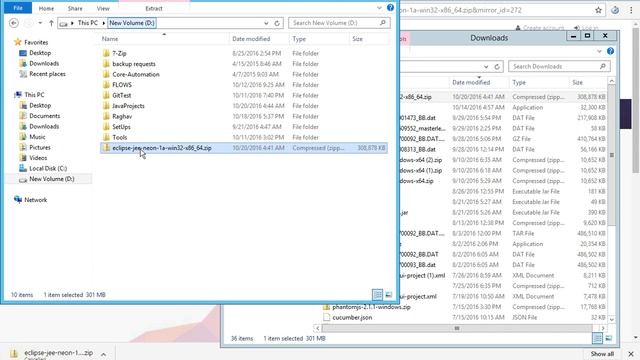The height and width of the screenshot is (360, 640).
Task: Select phantomjs-2.1.1-windows.zip in Downloads
Action: [x=371, y=307]
